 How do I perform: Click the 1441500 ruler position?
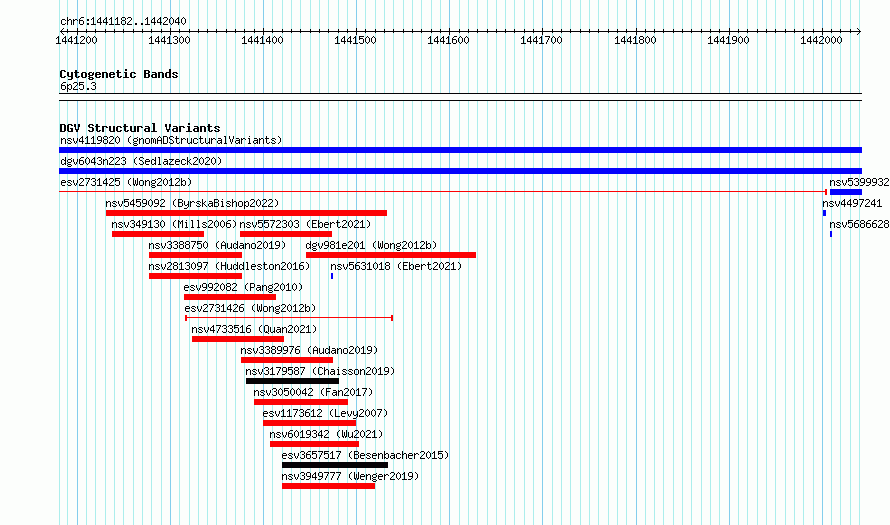pyautogui.click(x=355, y=40)
